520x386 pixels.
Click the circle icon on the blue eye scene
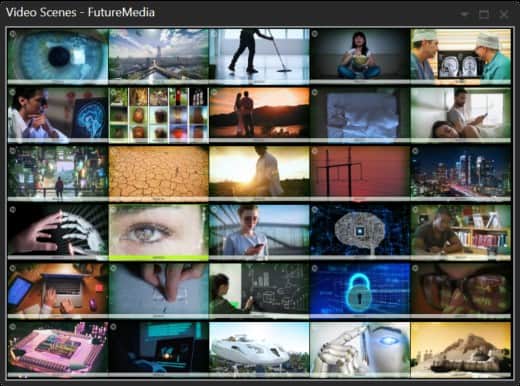[x=13, y=34]
